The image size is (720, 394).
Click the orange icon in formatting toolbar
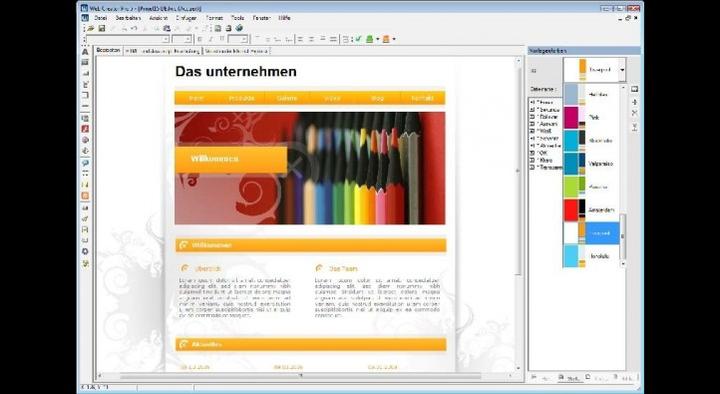(x=386, y=39)
